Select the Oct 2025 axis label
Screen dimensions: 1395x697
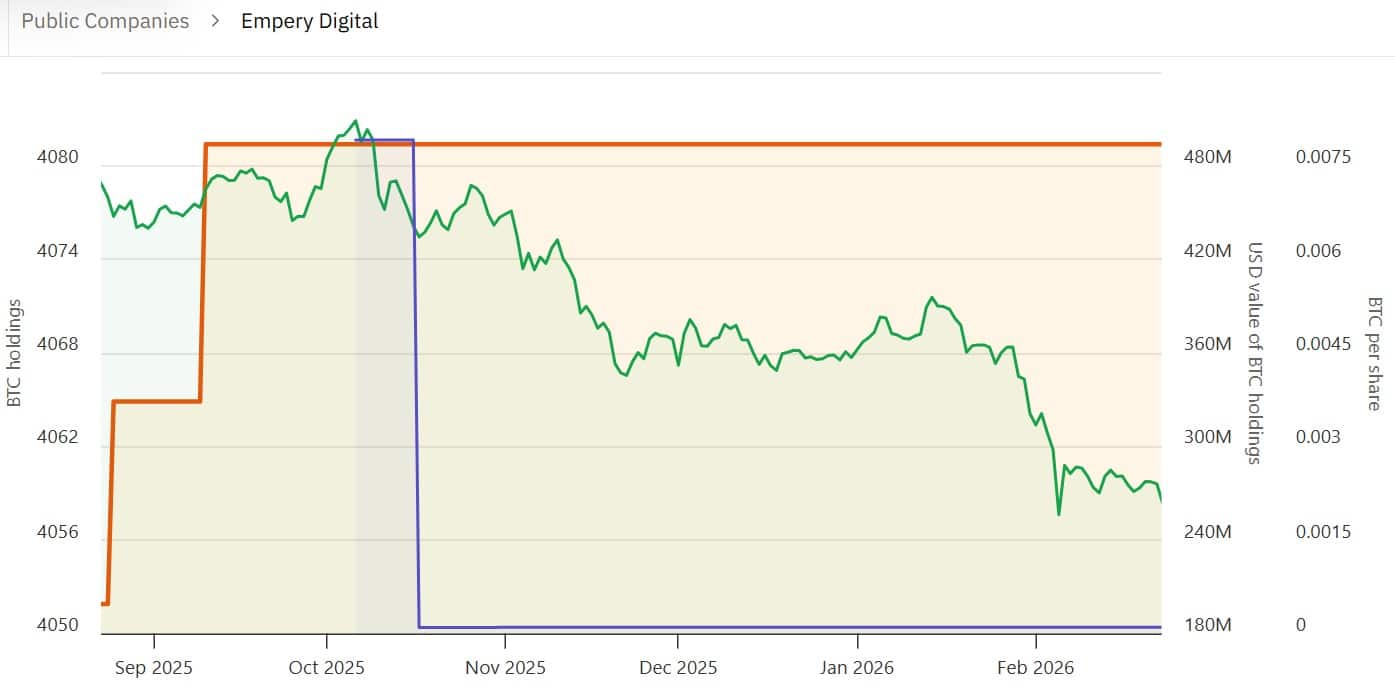(x=327, y=667)
